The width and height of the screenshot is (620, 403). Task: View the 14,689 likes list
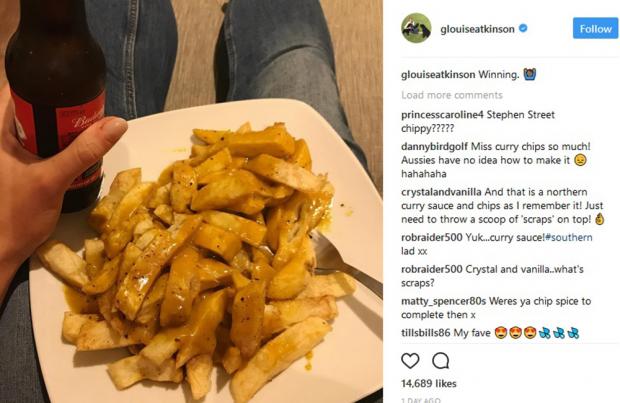click(x=429, y=384)
